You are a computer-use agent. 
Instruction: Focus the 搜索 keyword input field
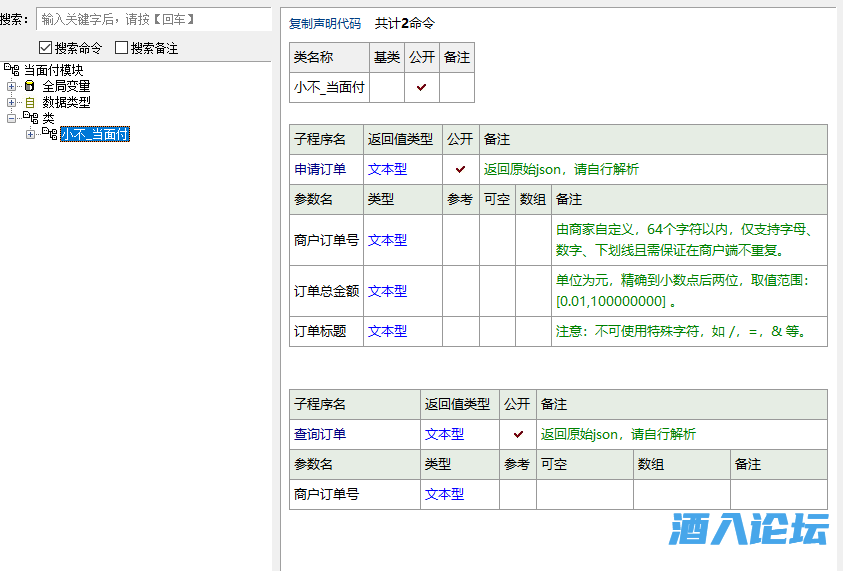[x=150, y=19]
